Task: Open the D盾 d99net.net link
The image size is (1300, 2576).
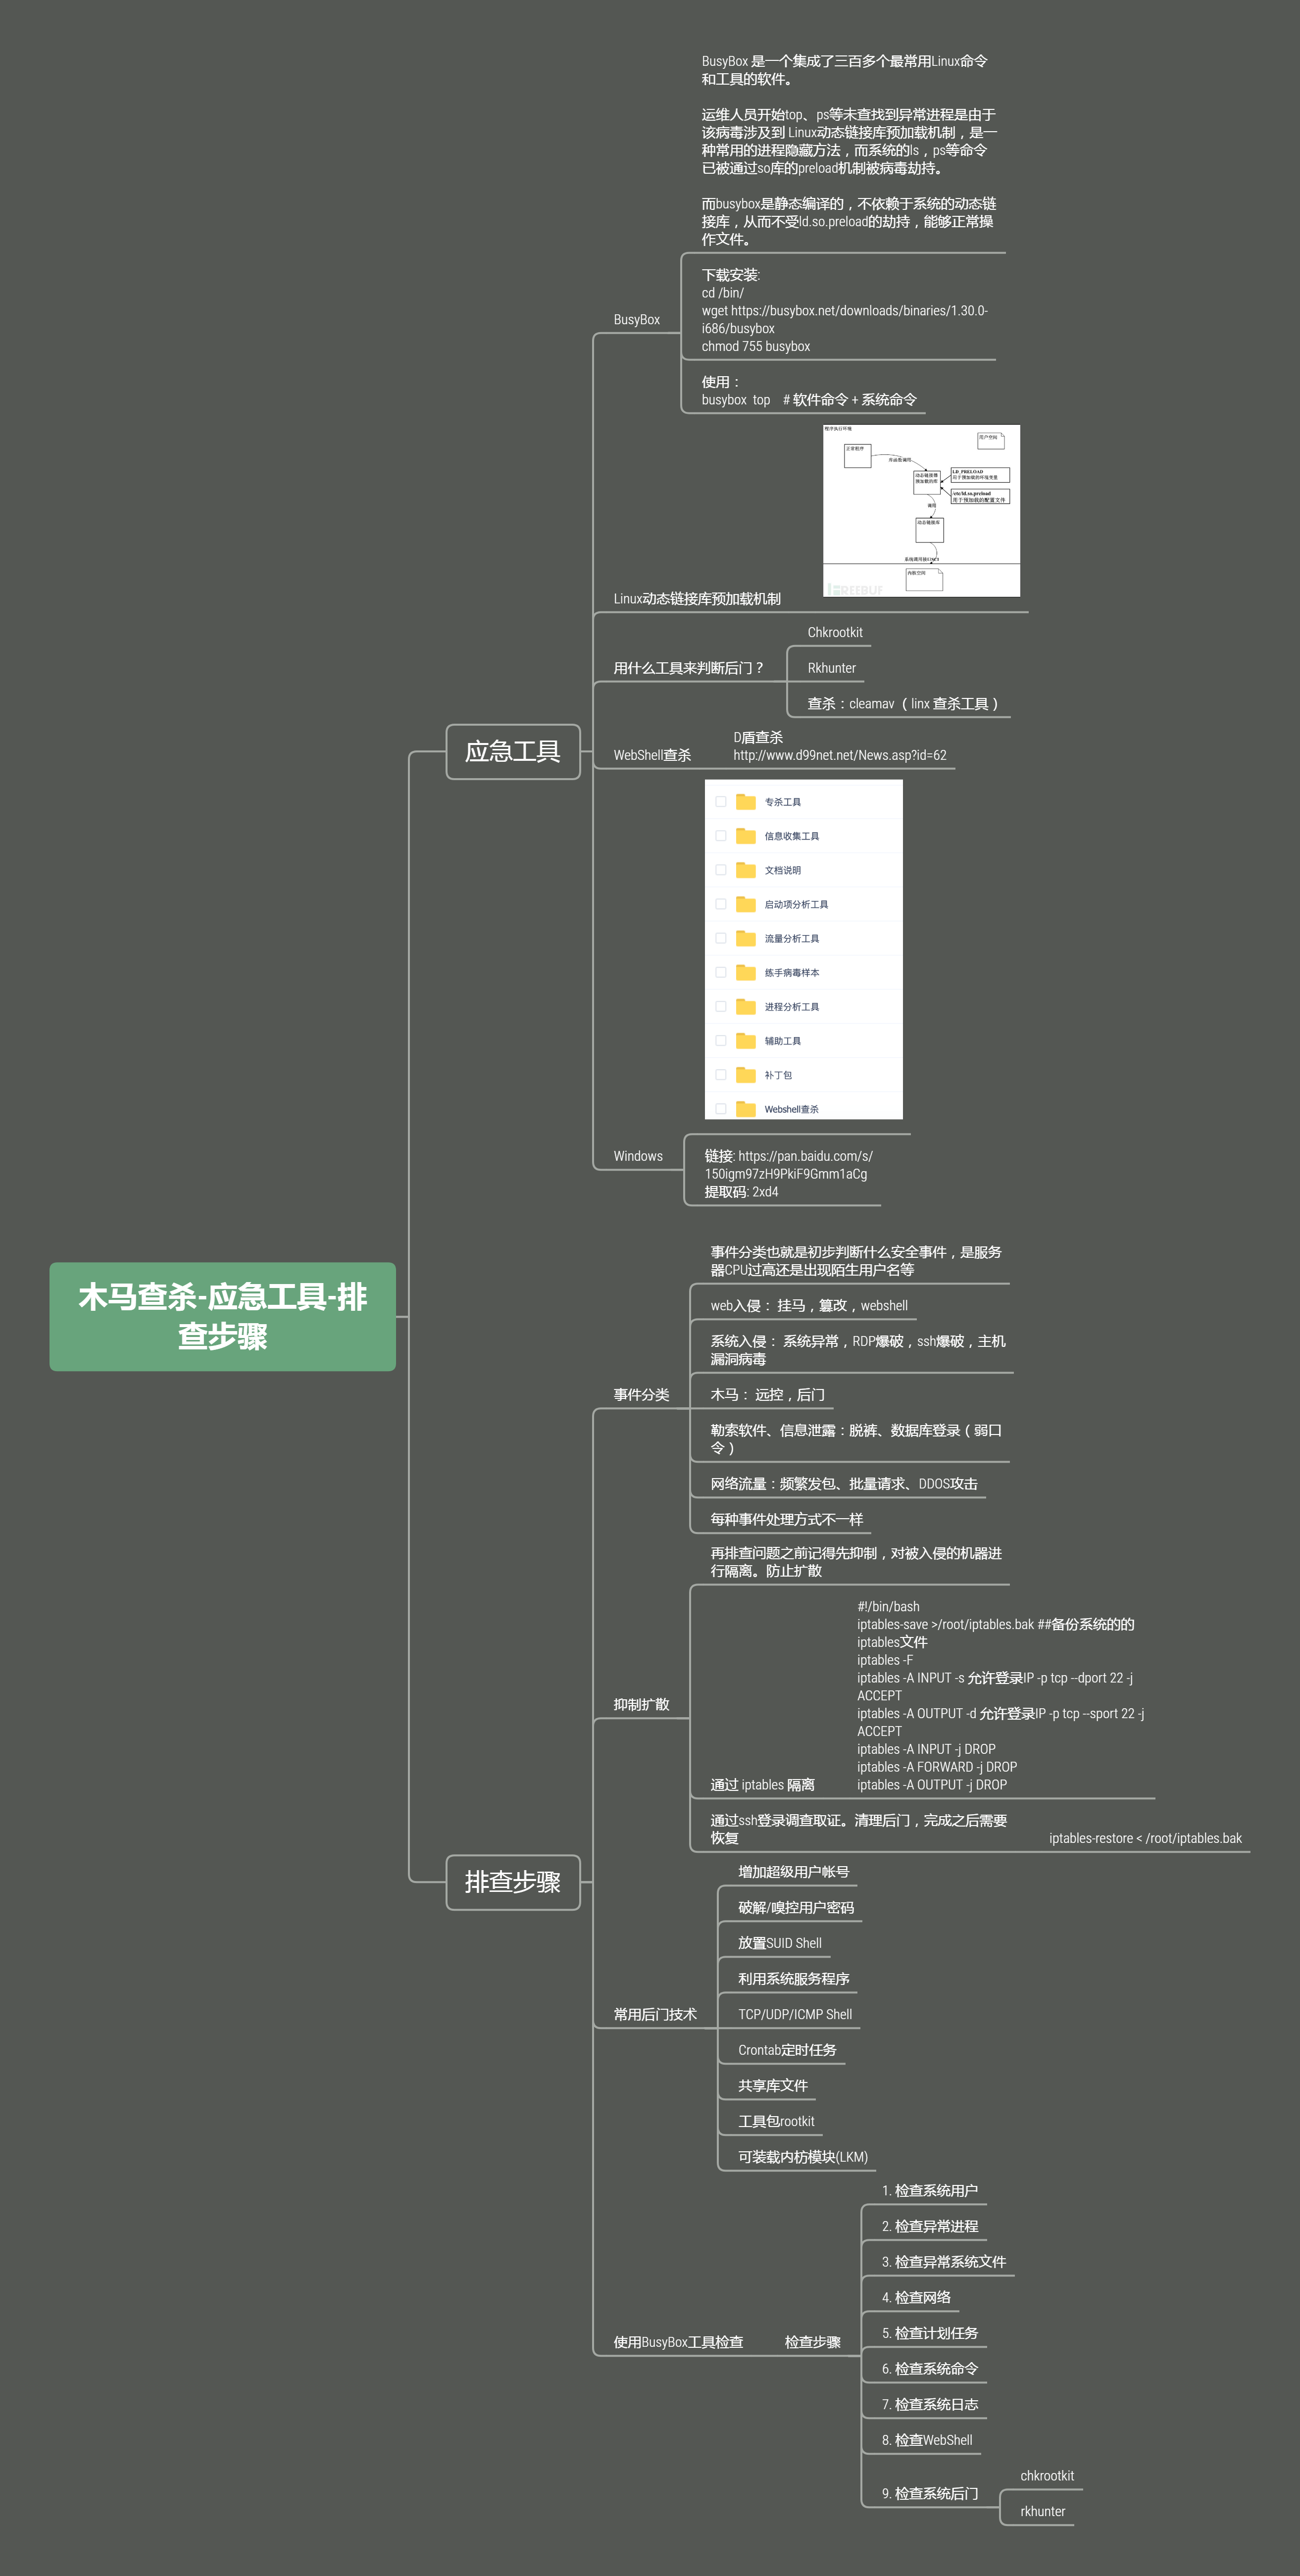Action: pos(840,755)
